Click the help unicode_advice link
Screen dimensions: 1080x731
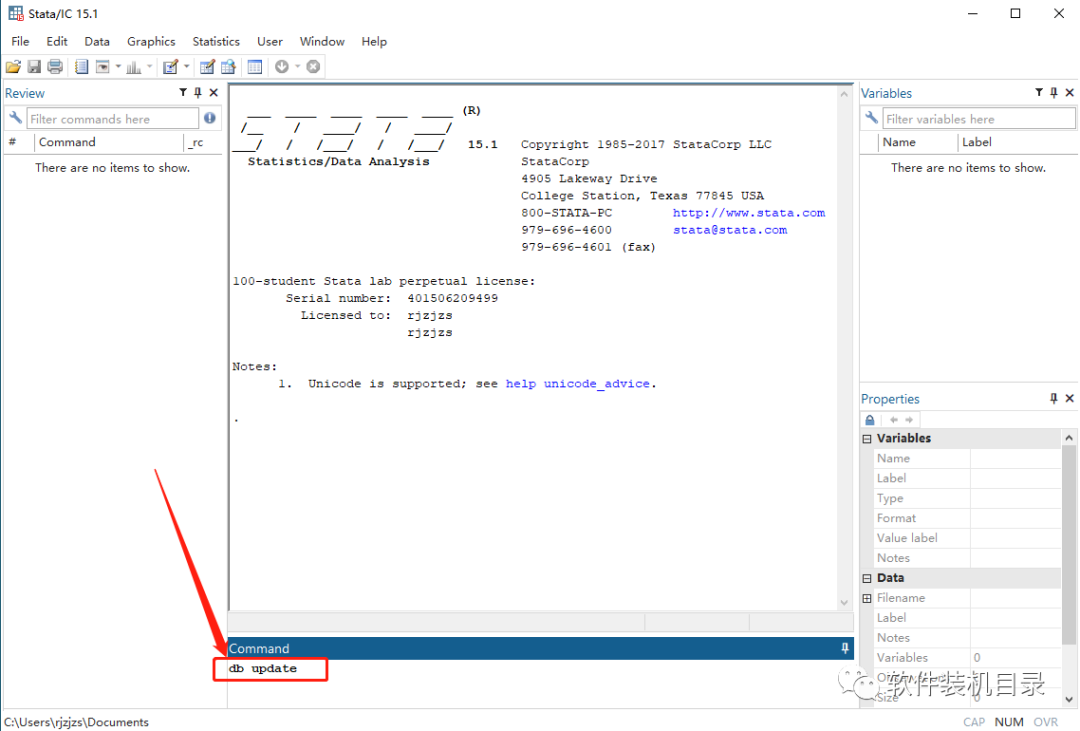(579, 384)
